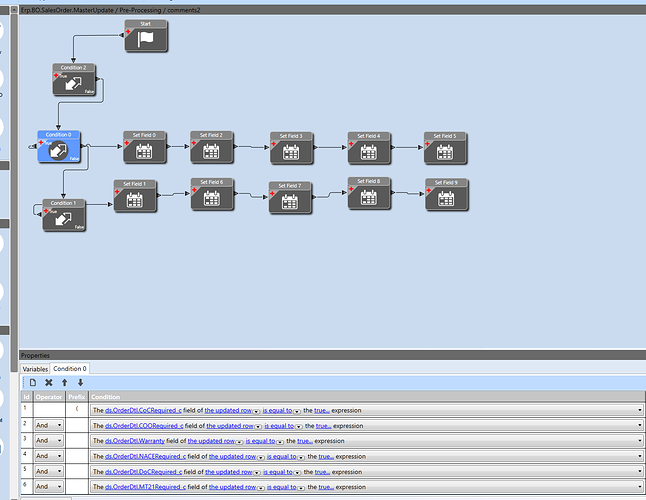The image size is (646, 500).
Task: Open the ds.OrderDtl.Warranty field link
Action: (135, 441)
